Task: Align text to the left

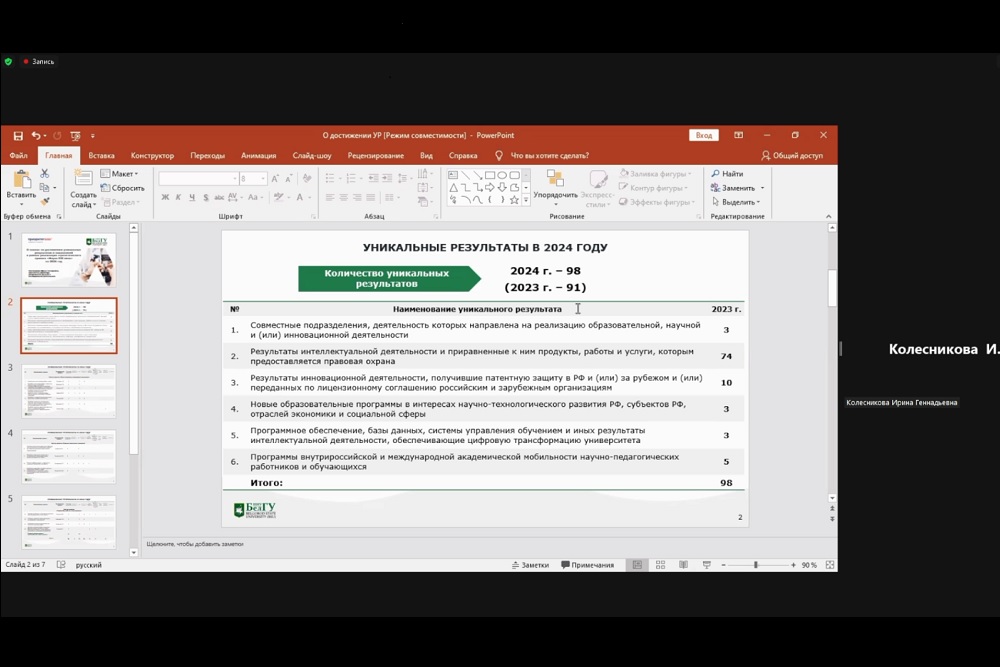Action: point(330,198)
